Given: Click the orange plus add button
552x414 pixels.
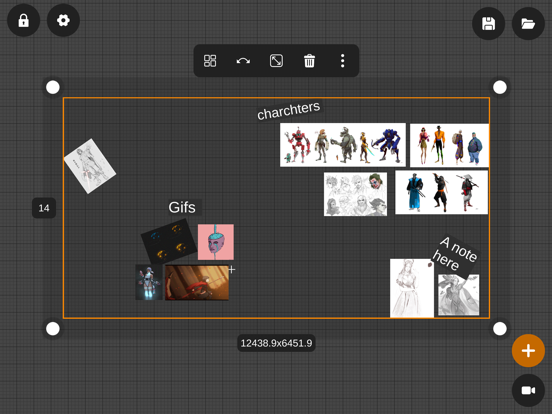Looking at the screenshot, I should (x=528, y=351).
